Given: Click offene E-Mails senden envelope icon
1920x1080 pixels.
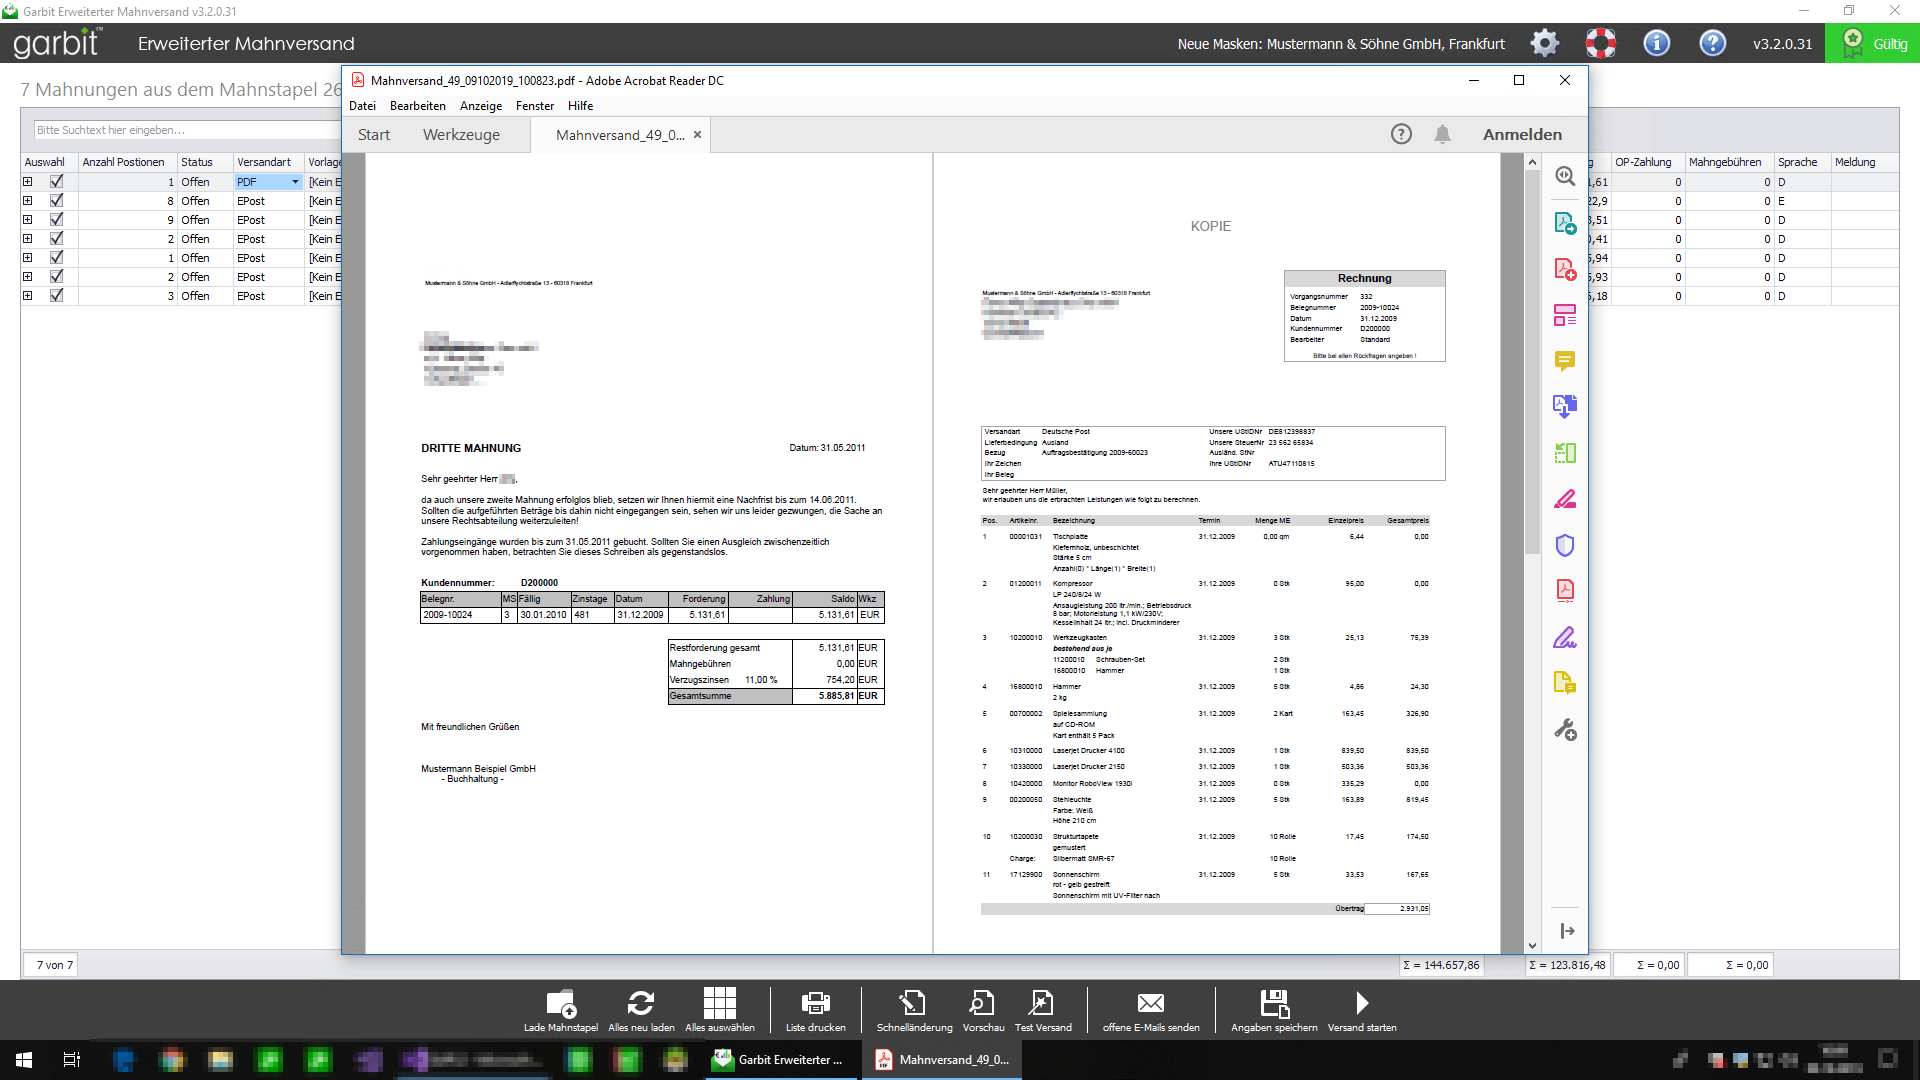Looking at the screenshot, I should (1151, 1004).
